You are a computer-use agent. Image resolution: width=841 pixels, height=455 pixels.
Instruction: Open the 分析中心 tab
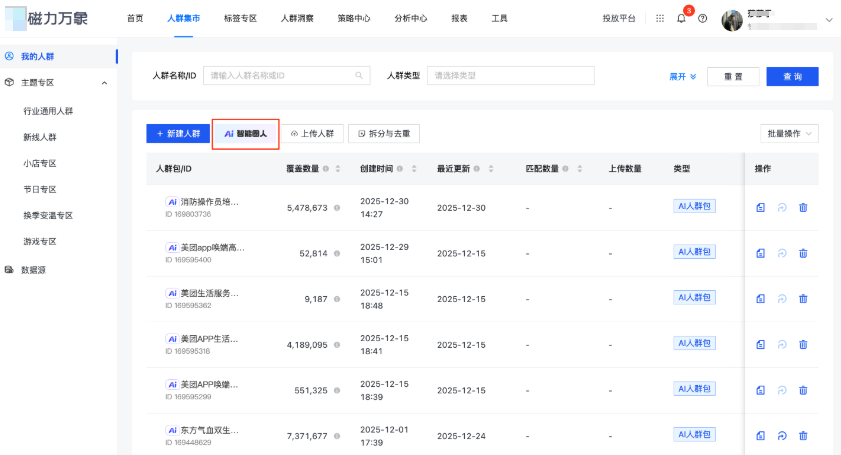pyautogui.click(x=411, y=18)
